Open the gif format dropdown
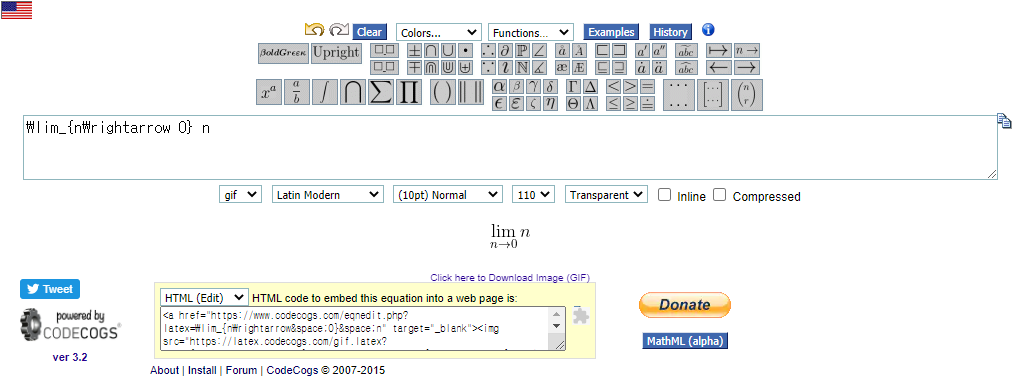1017x377 pixels. (241, 195)
